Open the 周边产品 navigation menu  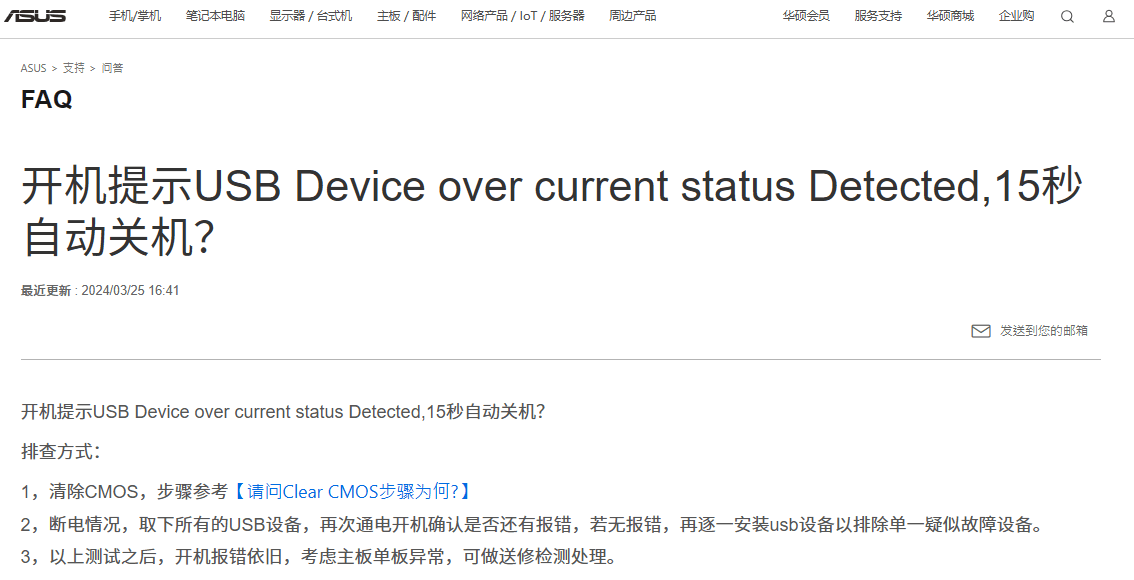pyautogui.click(x=633, y=16)
